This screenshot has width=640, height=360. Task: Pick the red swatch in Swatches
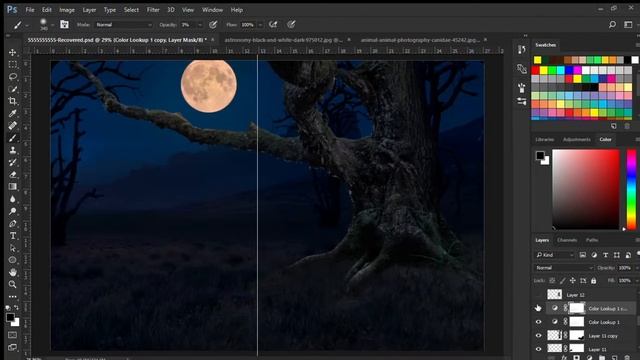click(535, 70)
